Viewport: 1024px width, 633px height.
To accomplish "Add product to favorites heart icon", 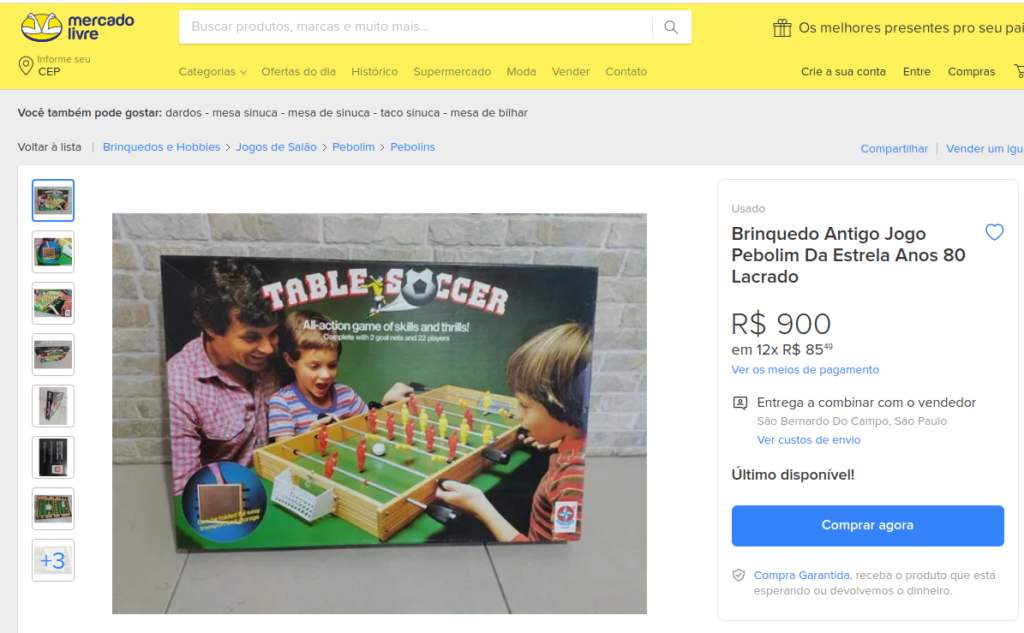I will point(994,232).
